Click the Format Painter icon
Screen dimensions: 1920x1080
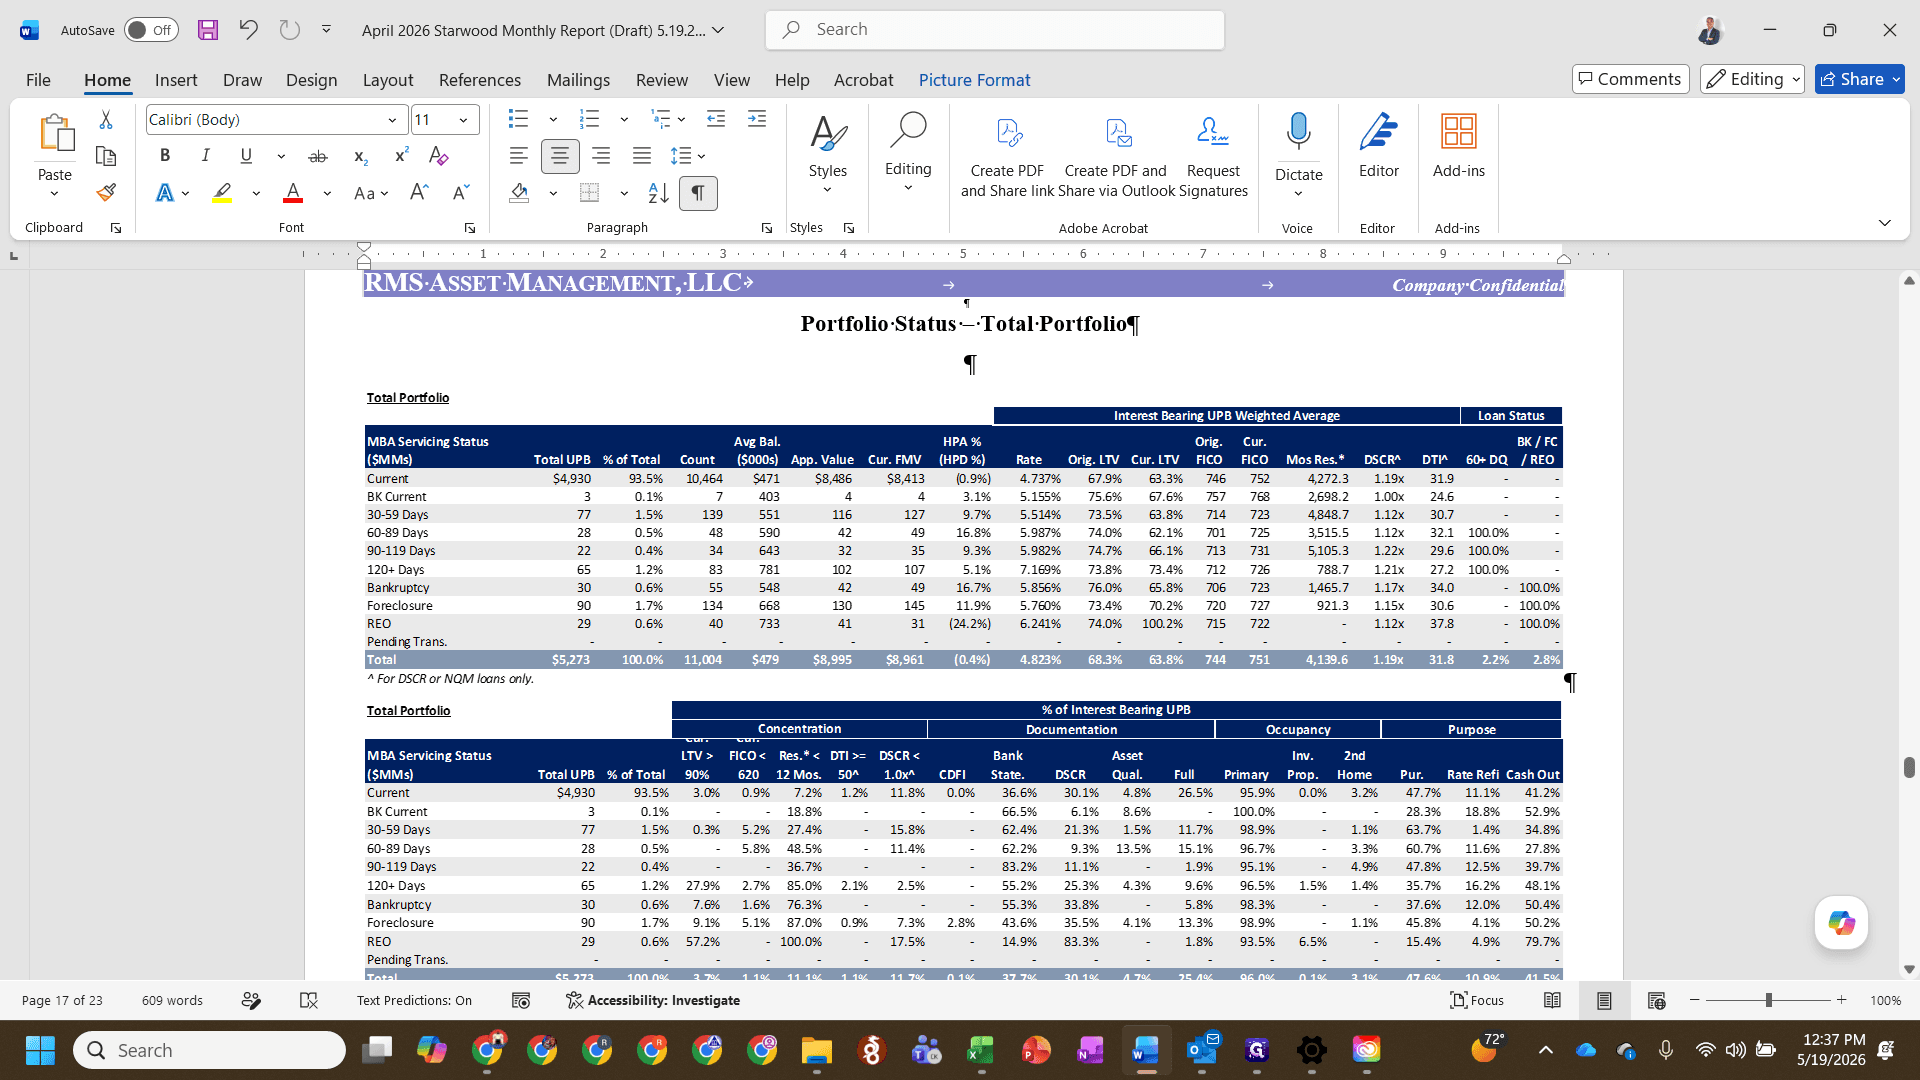pos(106,192)
